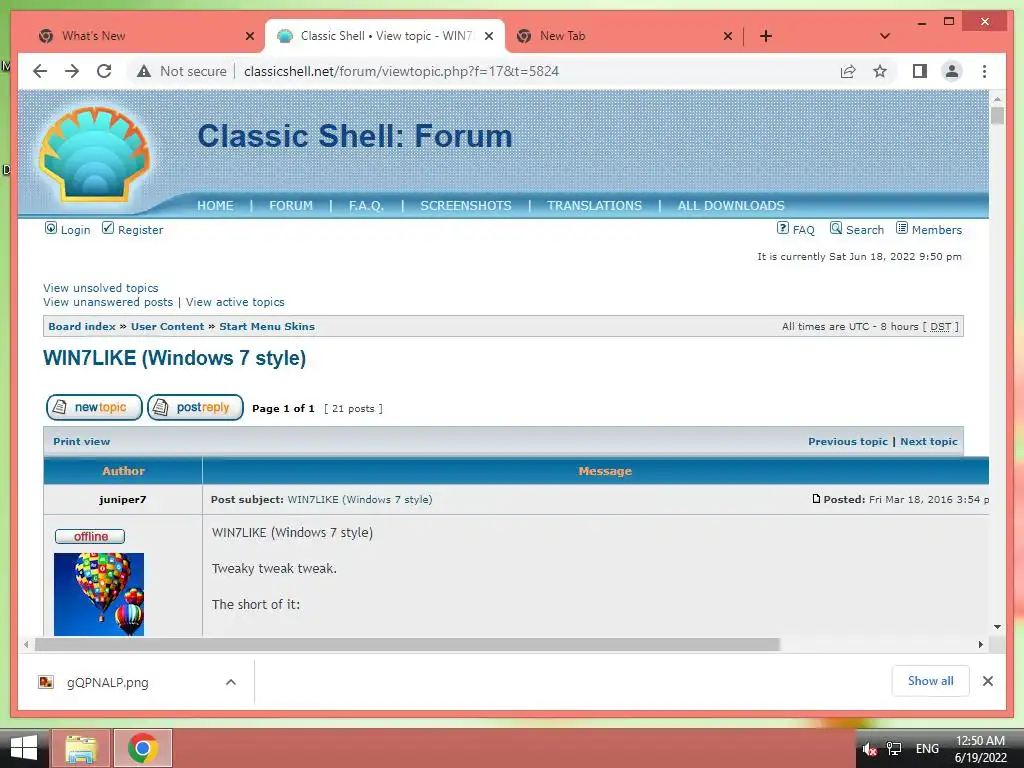Image resolution: width=1024 pixels, height=768 pixels.
Task: Click the muted volume tray icon
Action: (x=869, y=749)
